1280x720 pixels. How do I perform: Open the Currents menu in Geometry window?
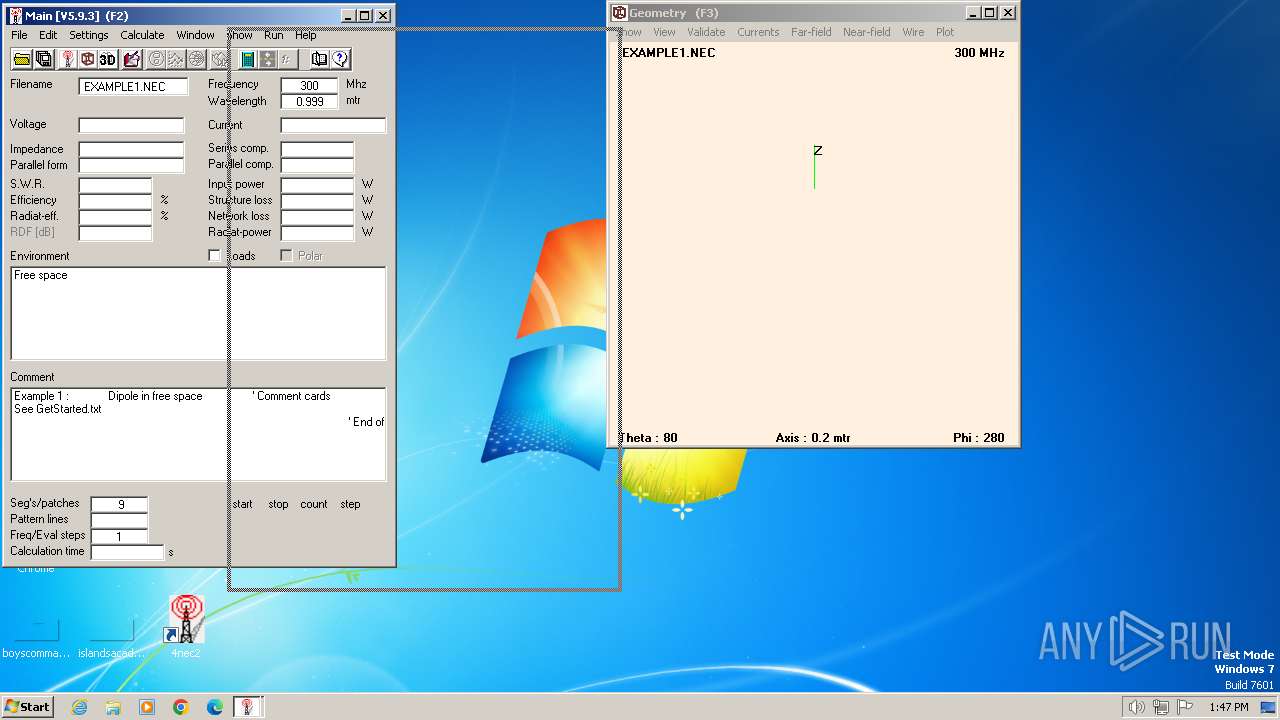pos(758,32)
